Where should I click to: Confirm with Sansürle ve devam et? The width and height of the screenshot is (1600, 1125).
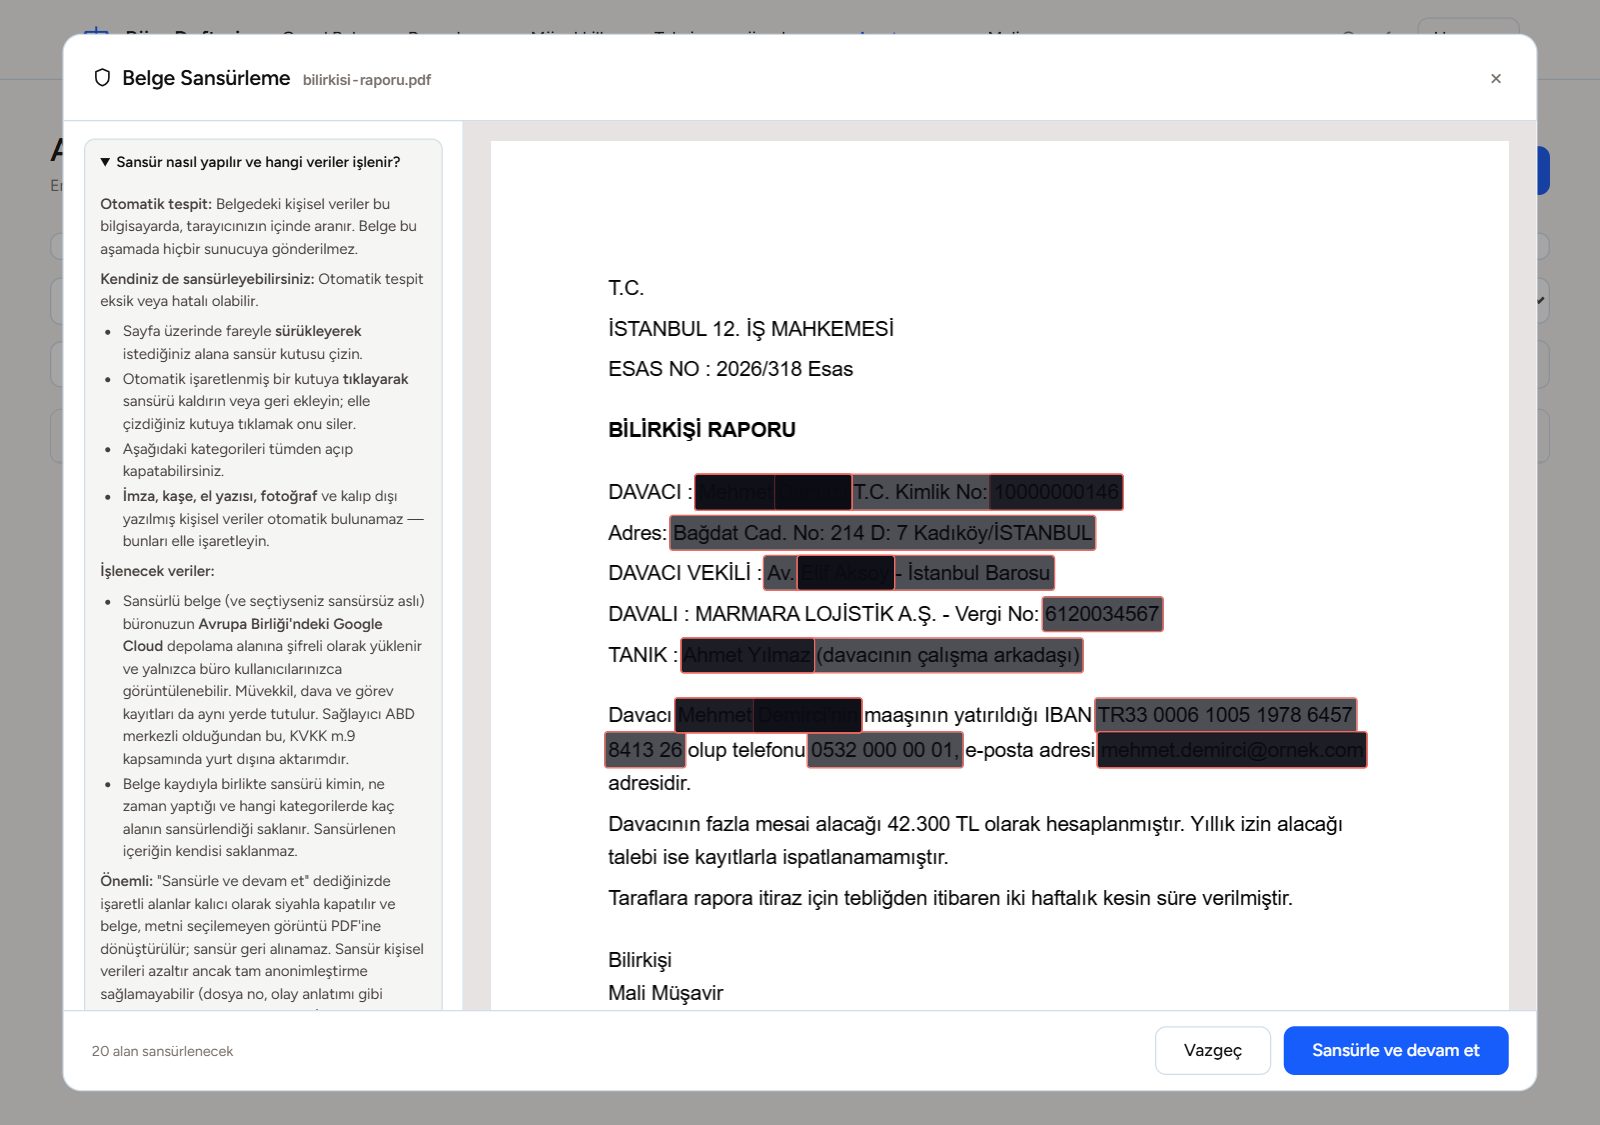click(1396, 1050)
